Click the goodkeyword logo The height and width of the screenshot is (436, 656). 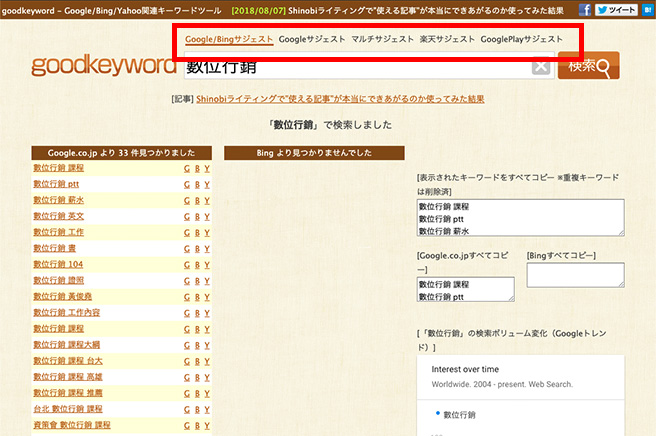pyautogui.click(x=104, y=66)
